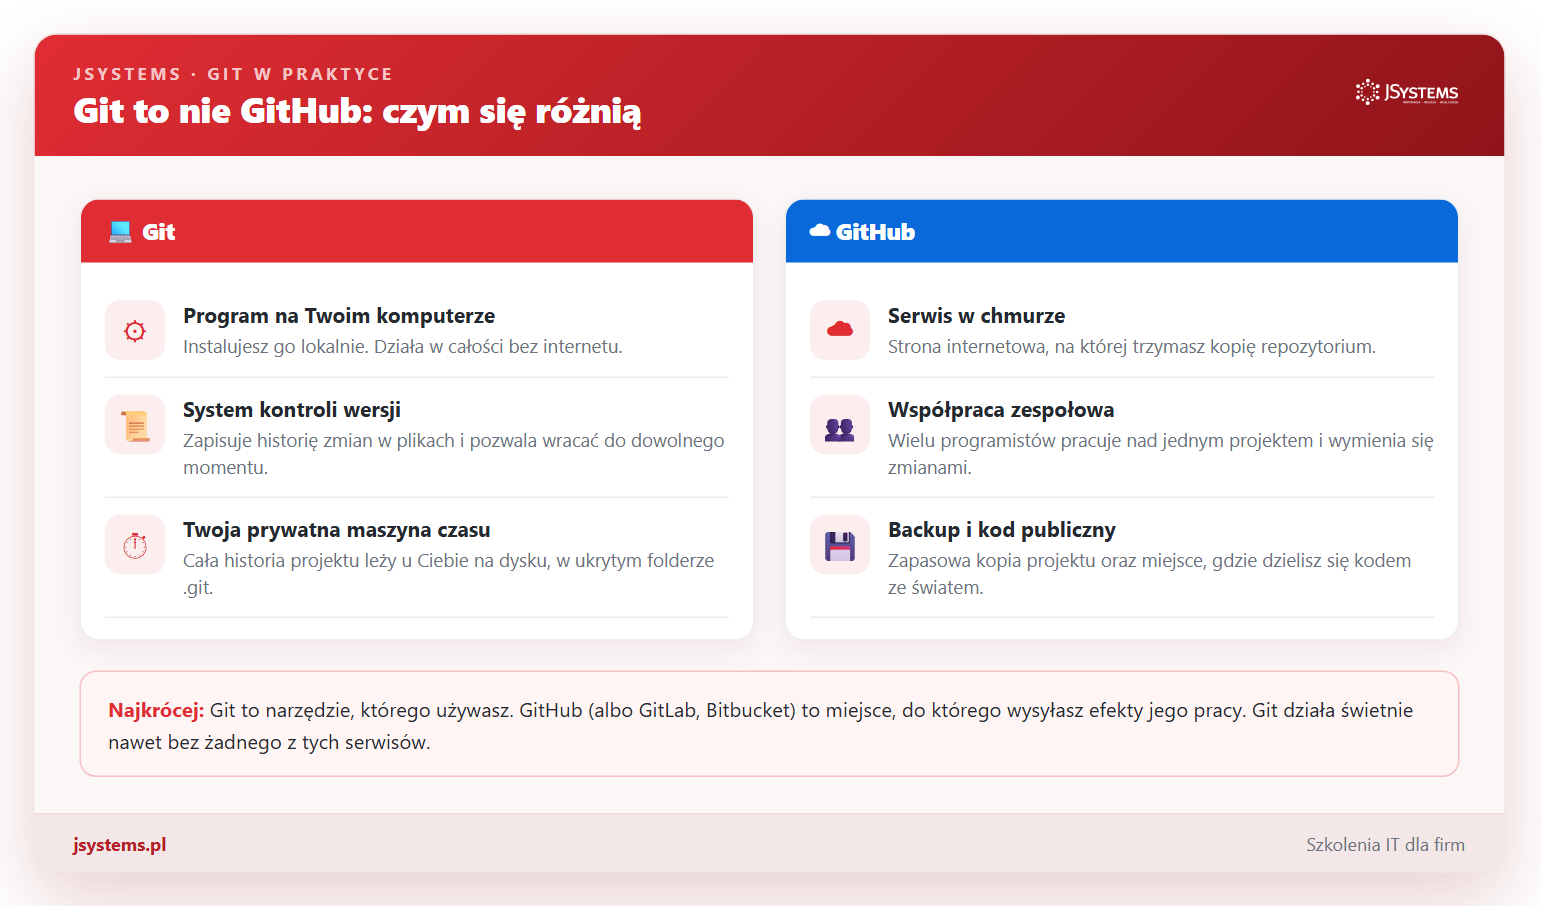This screenshot has height=906, width=1541.
Task: Open the jsystems.pl link in footer
Action: [119, 845]
